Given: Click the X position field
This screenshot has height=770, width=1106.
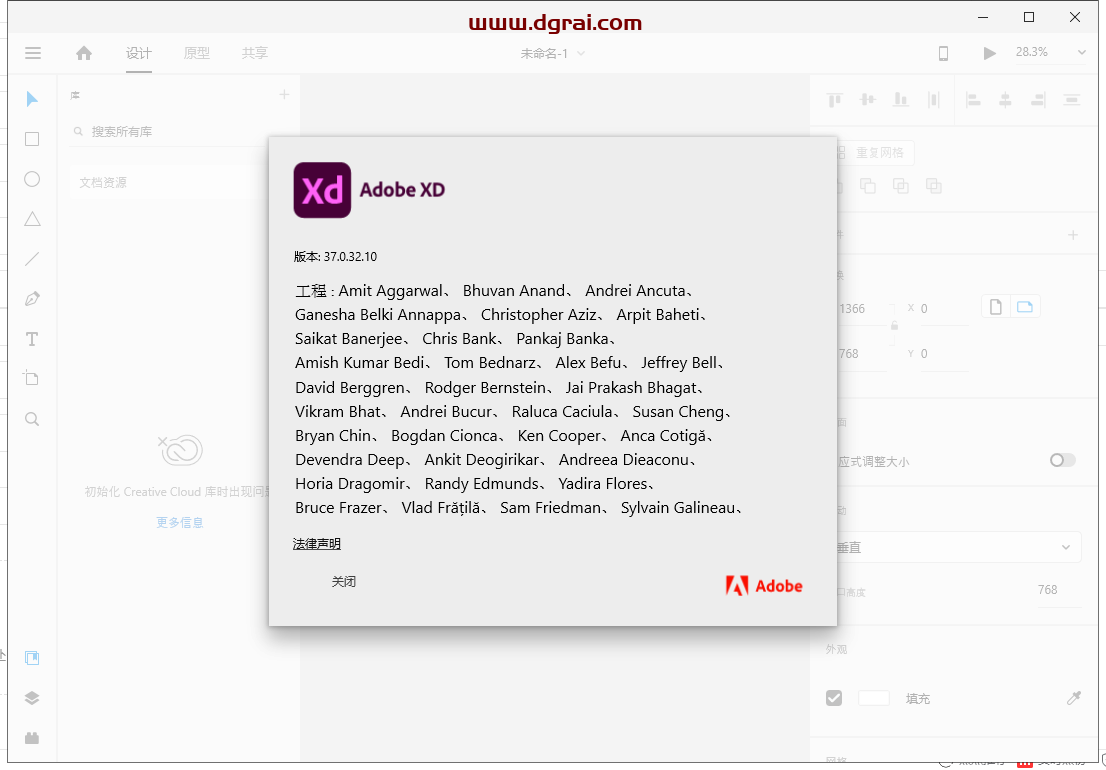Looking at the screenshot, I should [x=944, y=309].
